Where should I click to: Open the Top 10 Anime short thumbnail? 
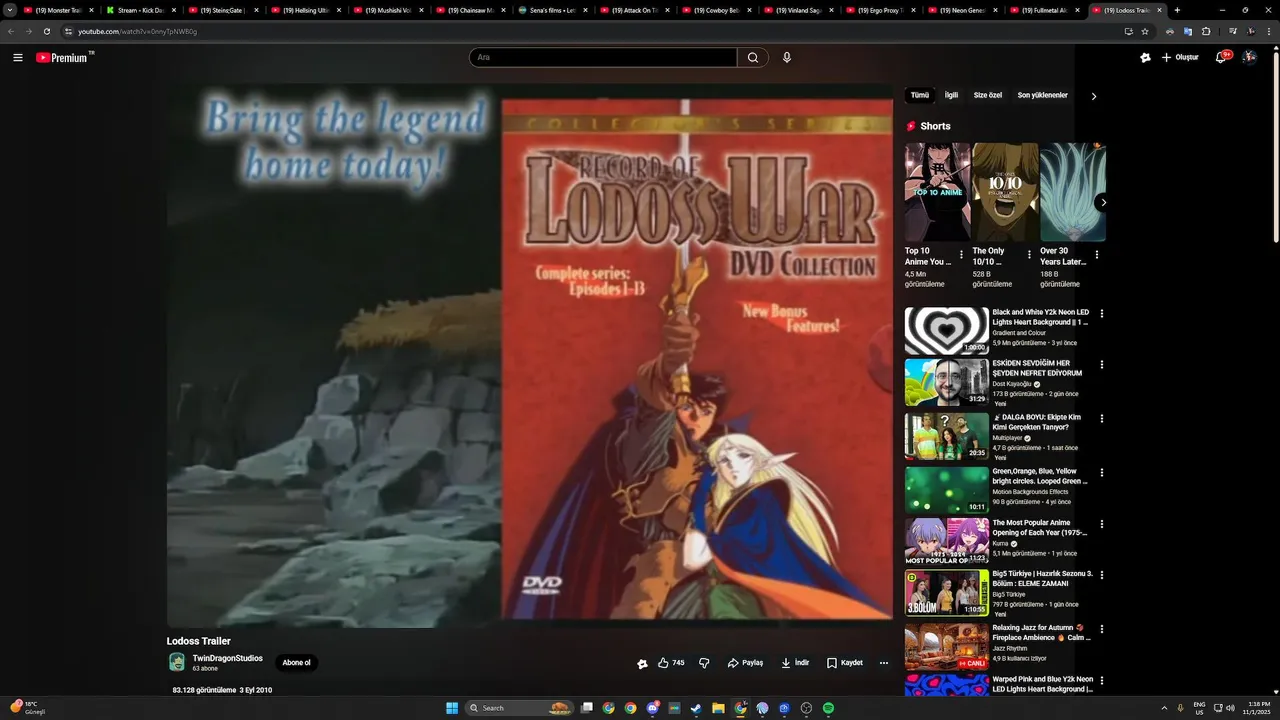[x=938, y=192]
